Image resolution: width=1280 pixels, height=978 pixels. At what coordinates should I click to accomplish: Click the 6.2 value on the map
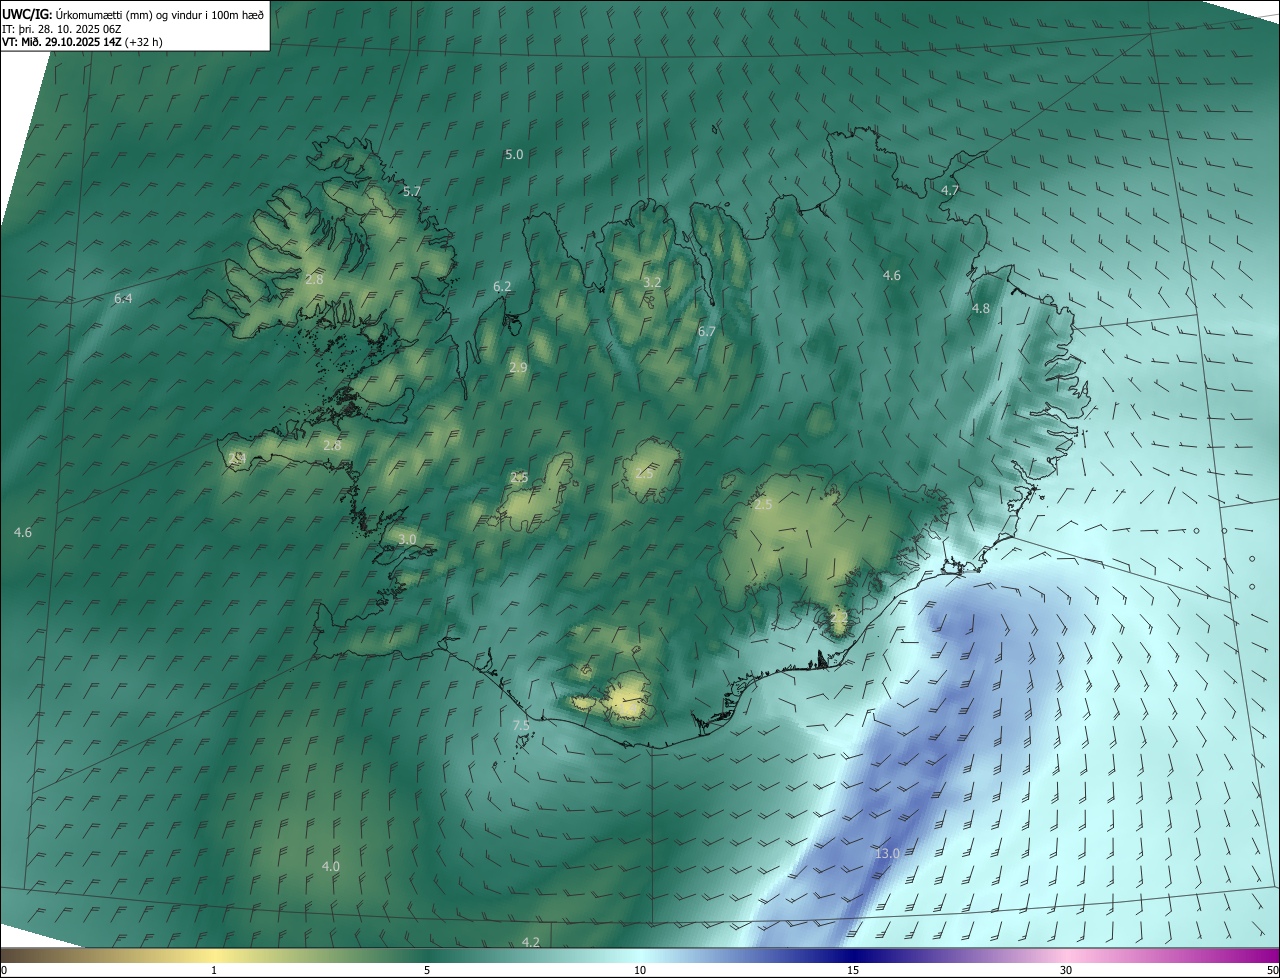tap(502, 287)
